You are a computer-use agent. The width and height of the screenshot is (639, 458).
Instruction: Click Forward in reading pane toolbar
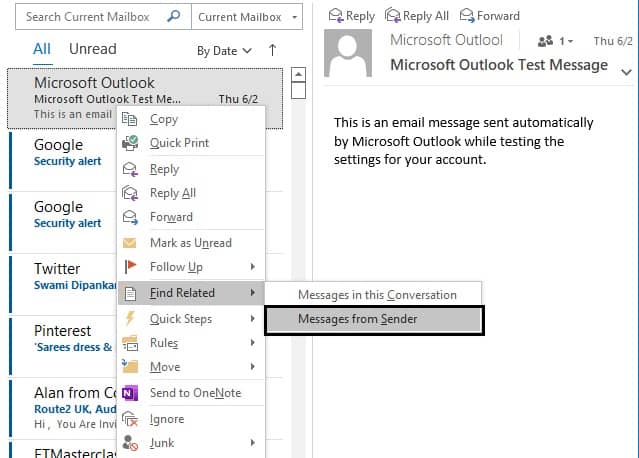click(489, 16)
